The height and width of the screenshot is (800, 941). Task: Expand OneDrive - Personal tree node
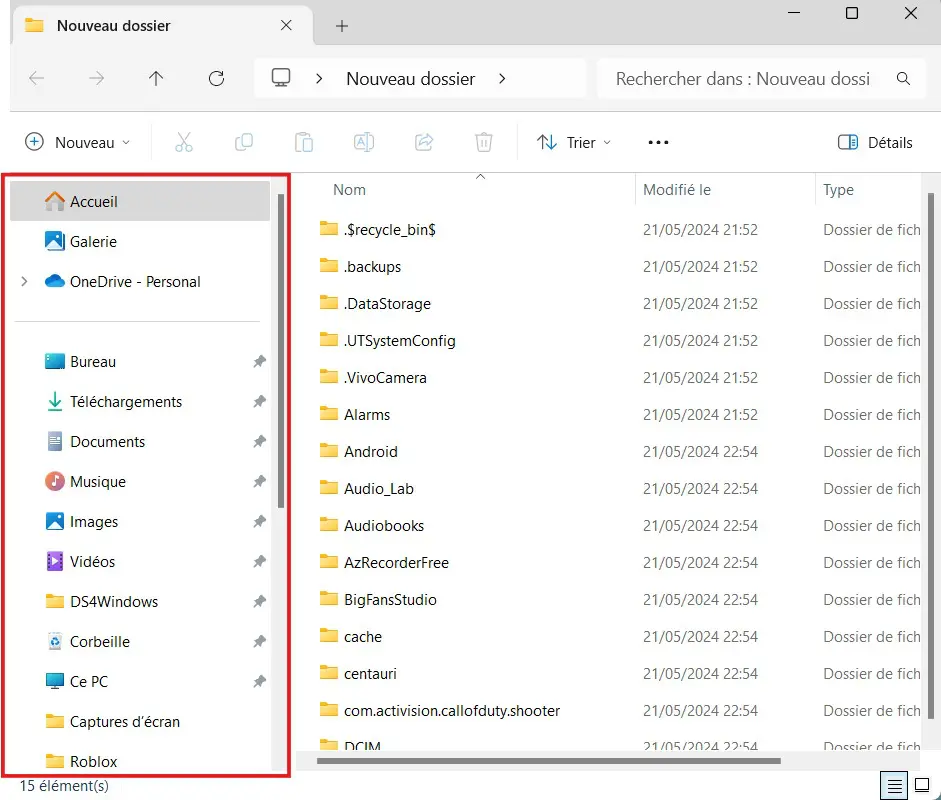click(25, 281)
